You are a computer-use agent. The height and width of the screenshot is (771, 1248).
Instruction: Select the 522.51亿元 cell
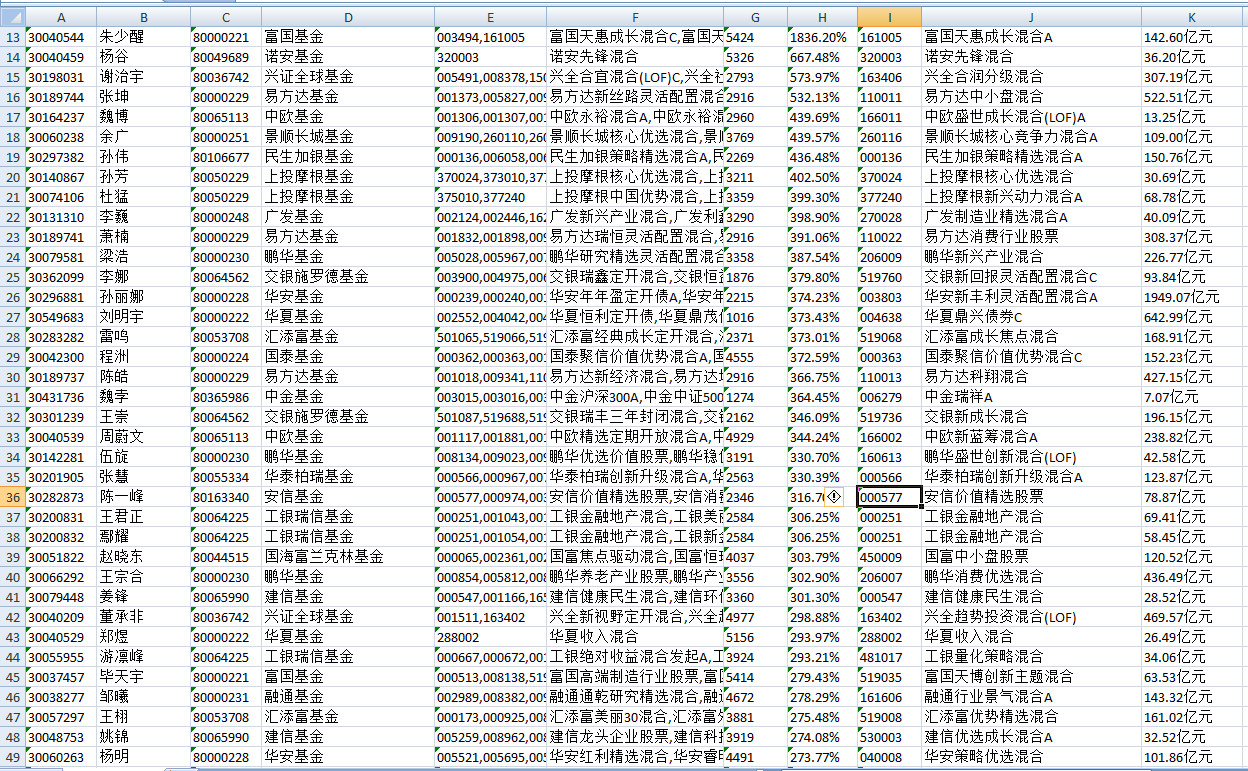point(1192,97)
